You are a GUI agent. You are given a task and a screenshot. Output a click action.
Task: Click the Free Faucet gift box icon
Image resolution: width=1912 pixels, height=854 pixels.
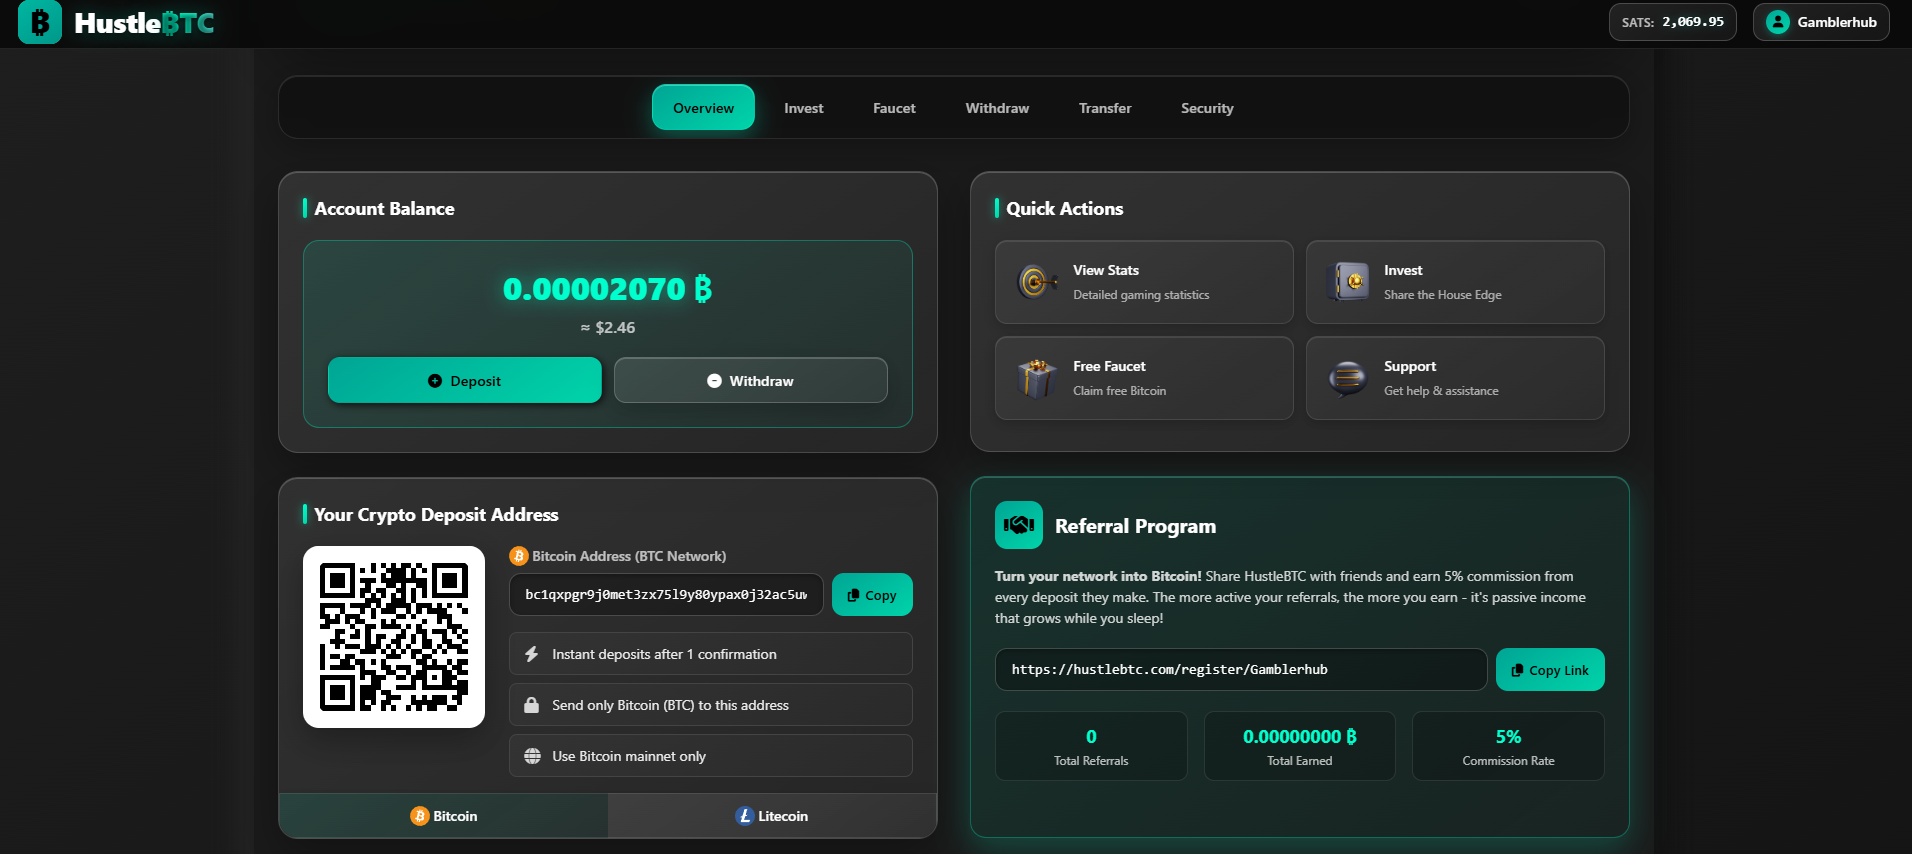coord(1037,378)
